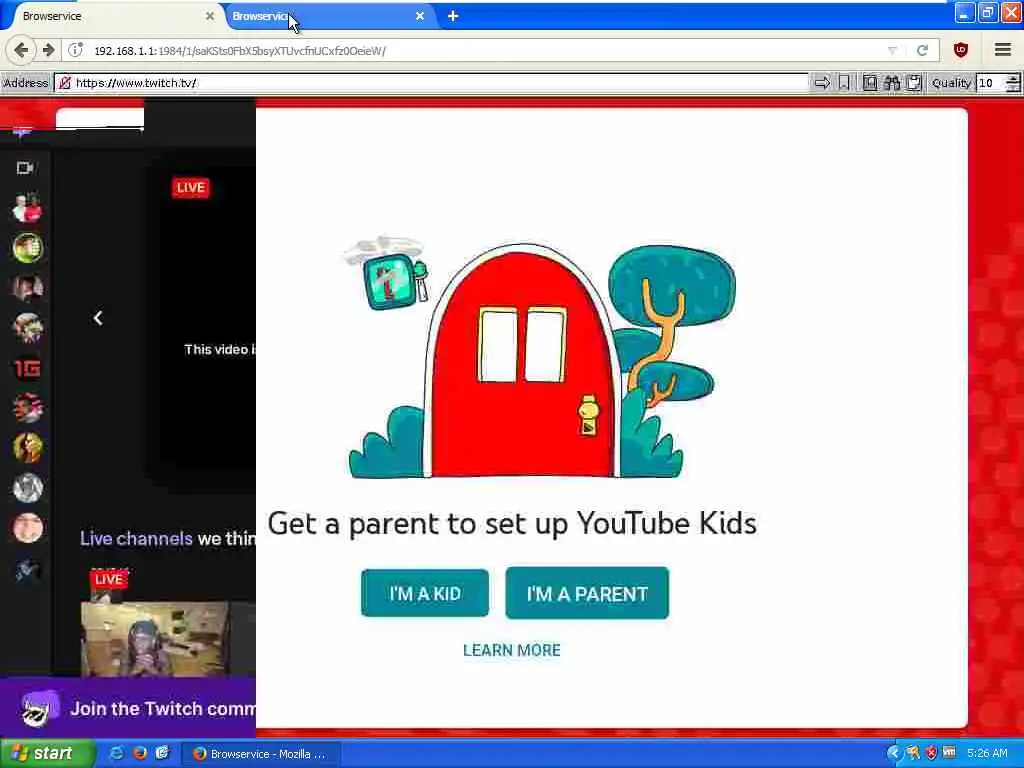Open fourth Twitch sidebar channel avatar
Image resolution: width=1024 pixels, height=768 pixels.
[27, 328]
